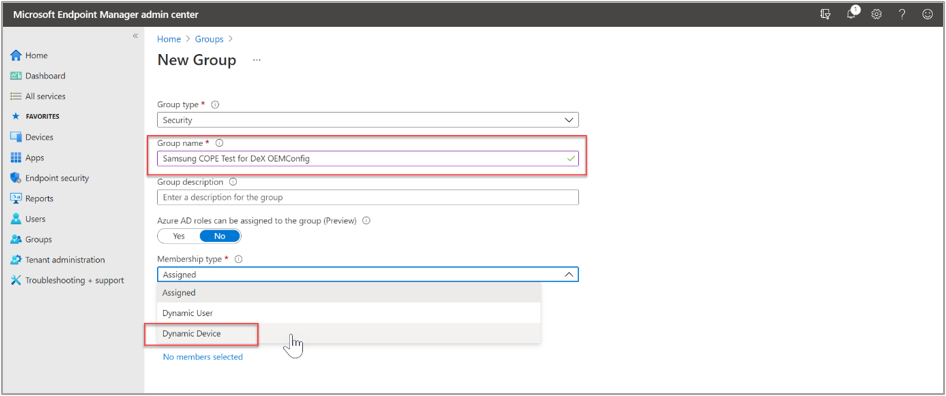Click the Groups people icon
This screenshot has width=946, height=396.
16,240
